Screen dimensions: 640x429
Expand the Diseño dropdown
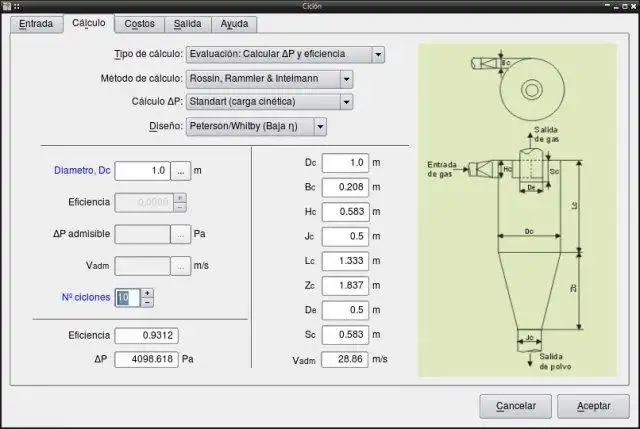256,127
